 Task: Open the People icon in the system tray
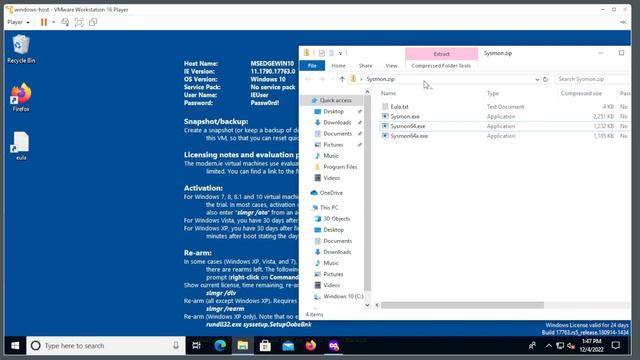pos(532,346)
